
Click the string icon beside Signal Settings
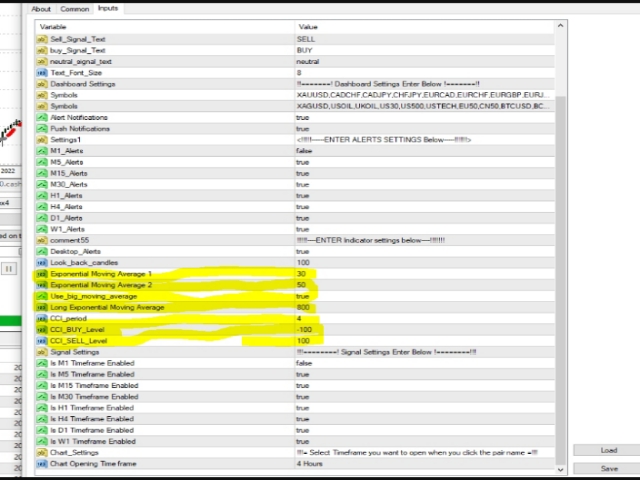(x=42, y=352)
